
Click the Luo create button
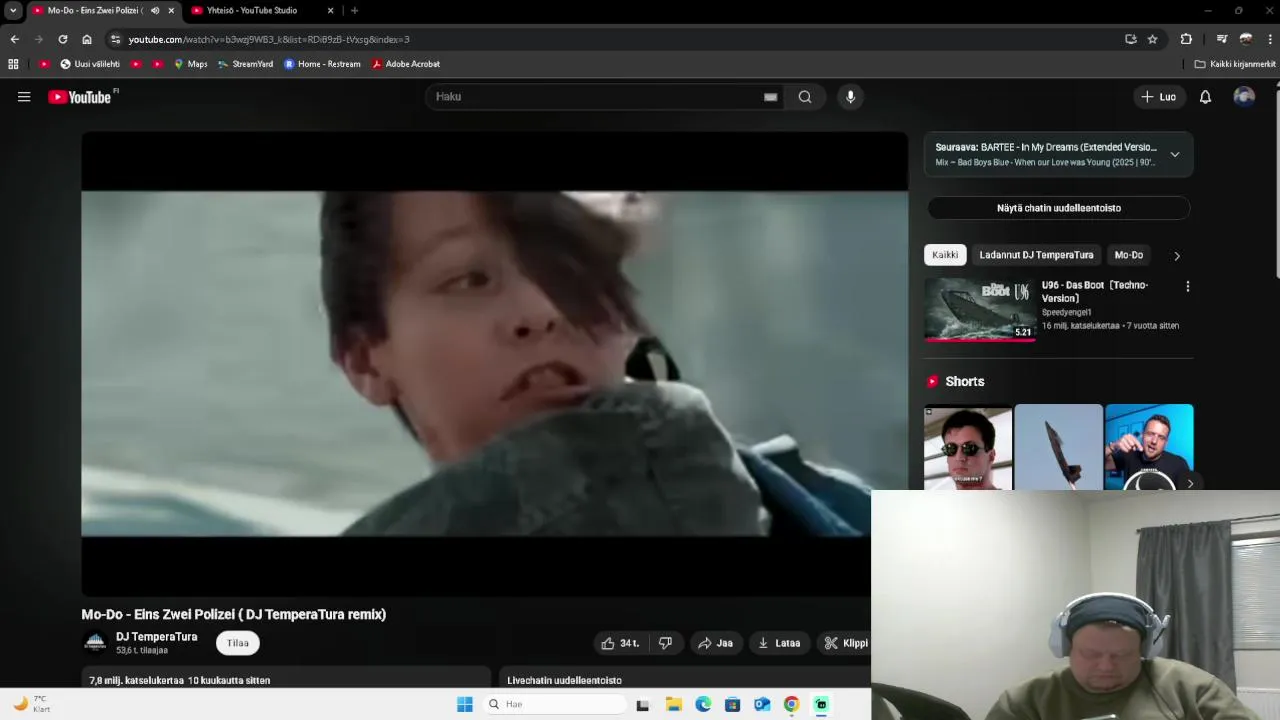coord(1159,97)
